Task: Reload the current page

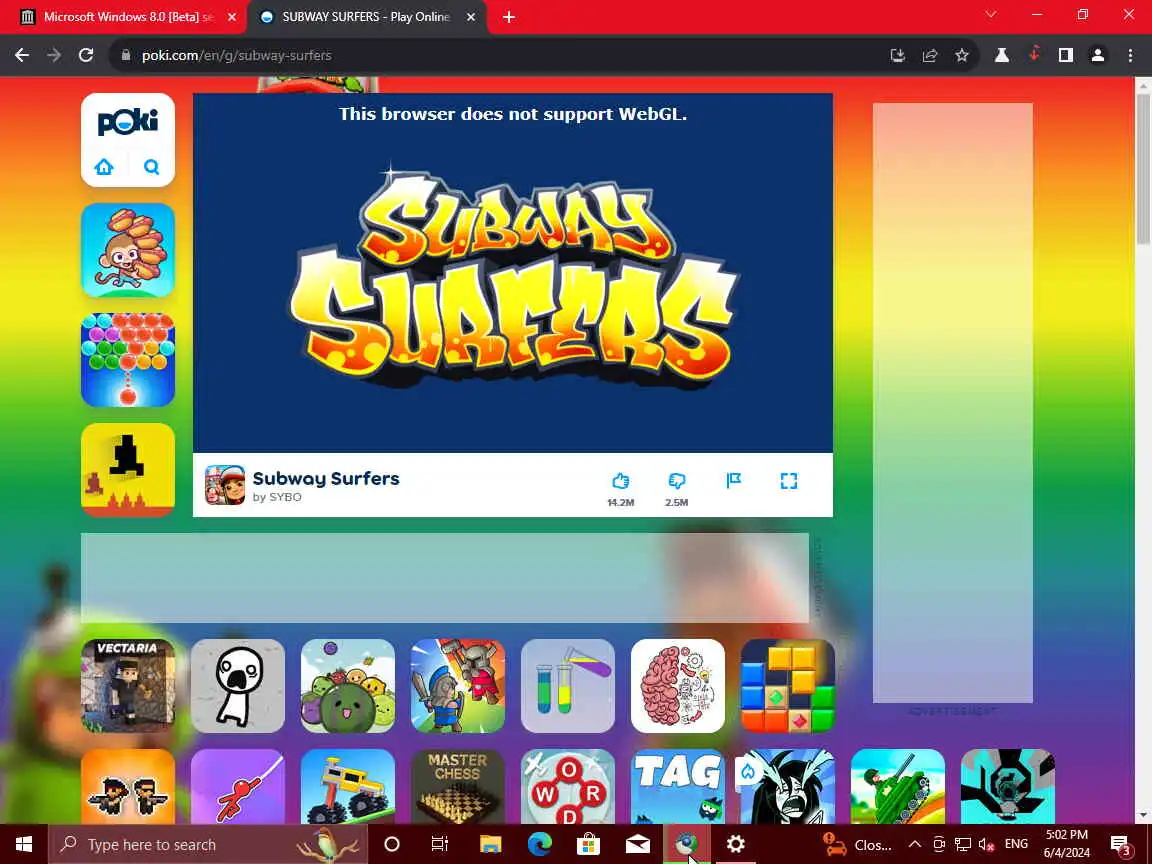Action: (x=86, y=55)
